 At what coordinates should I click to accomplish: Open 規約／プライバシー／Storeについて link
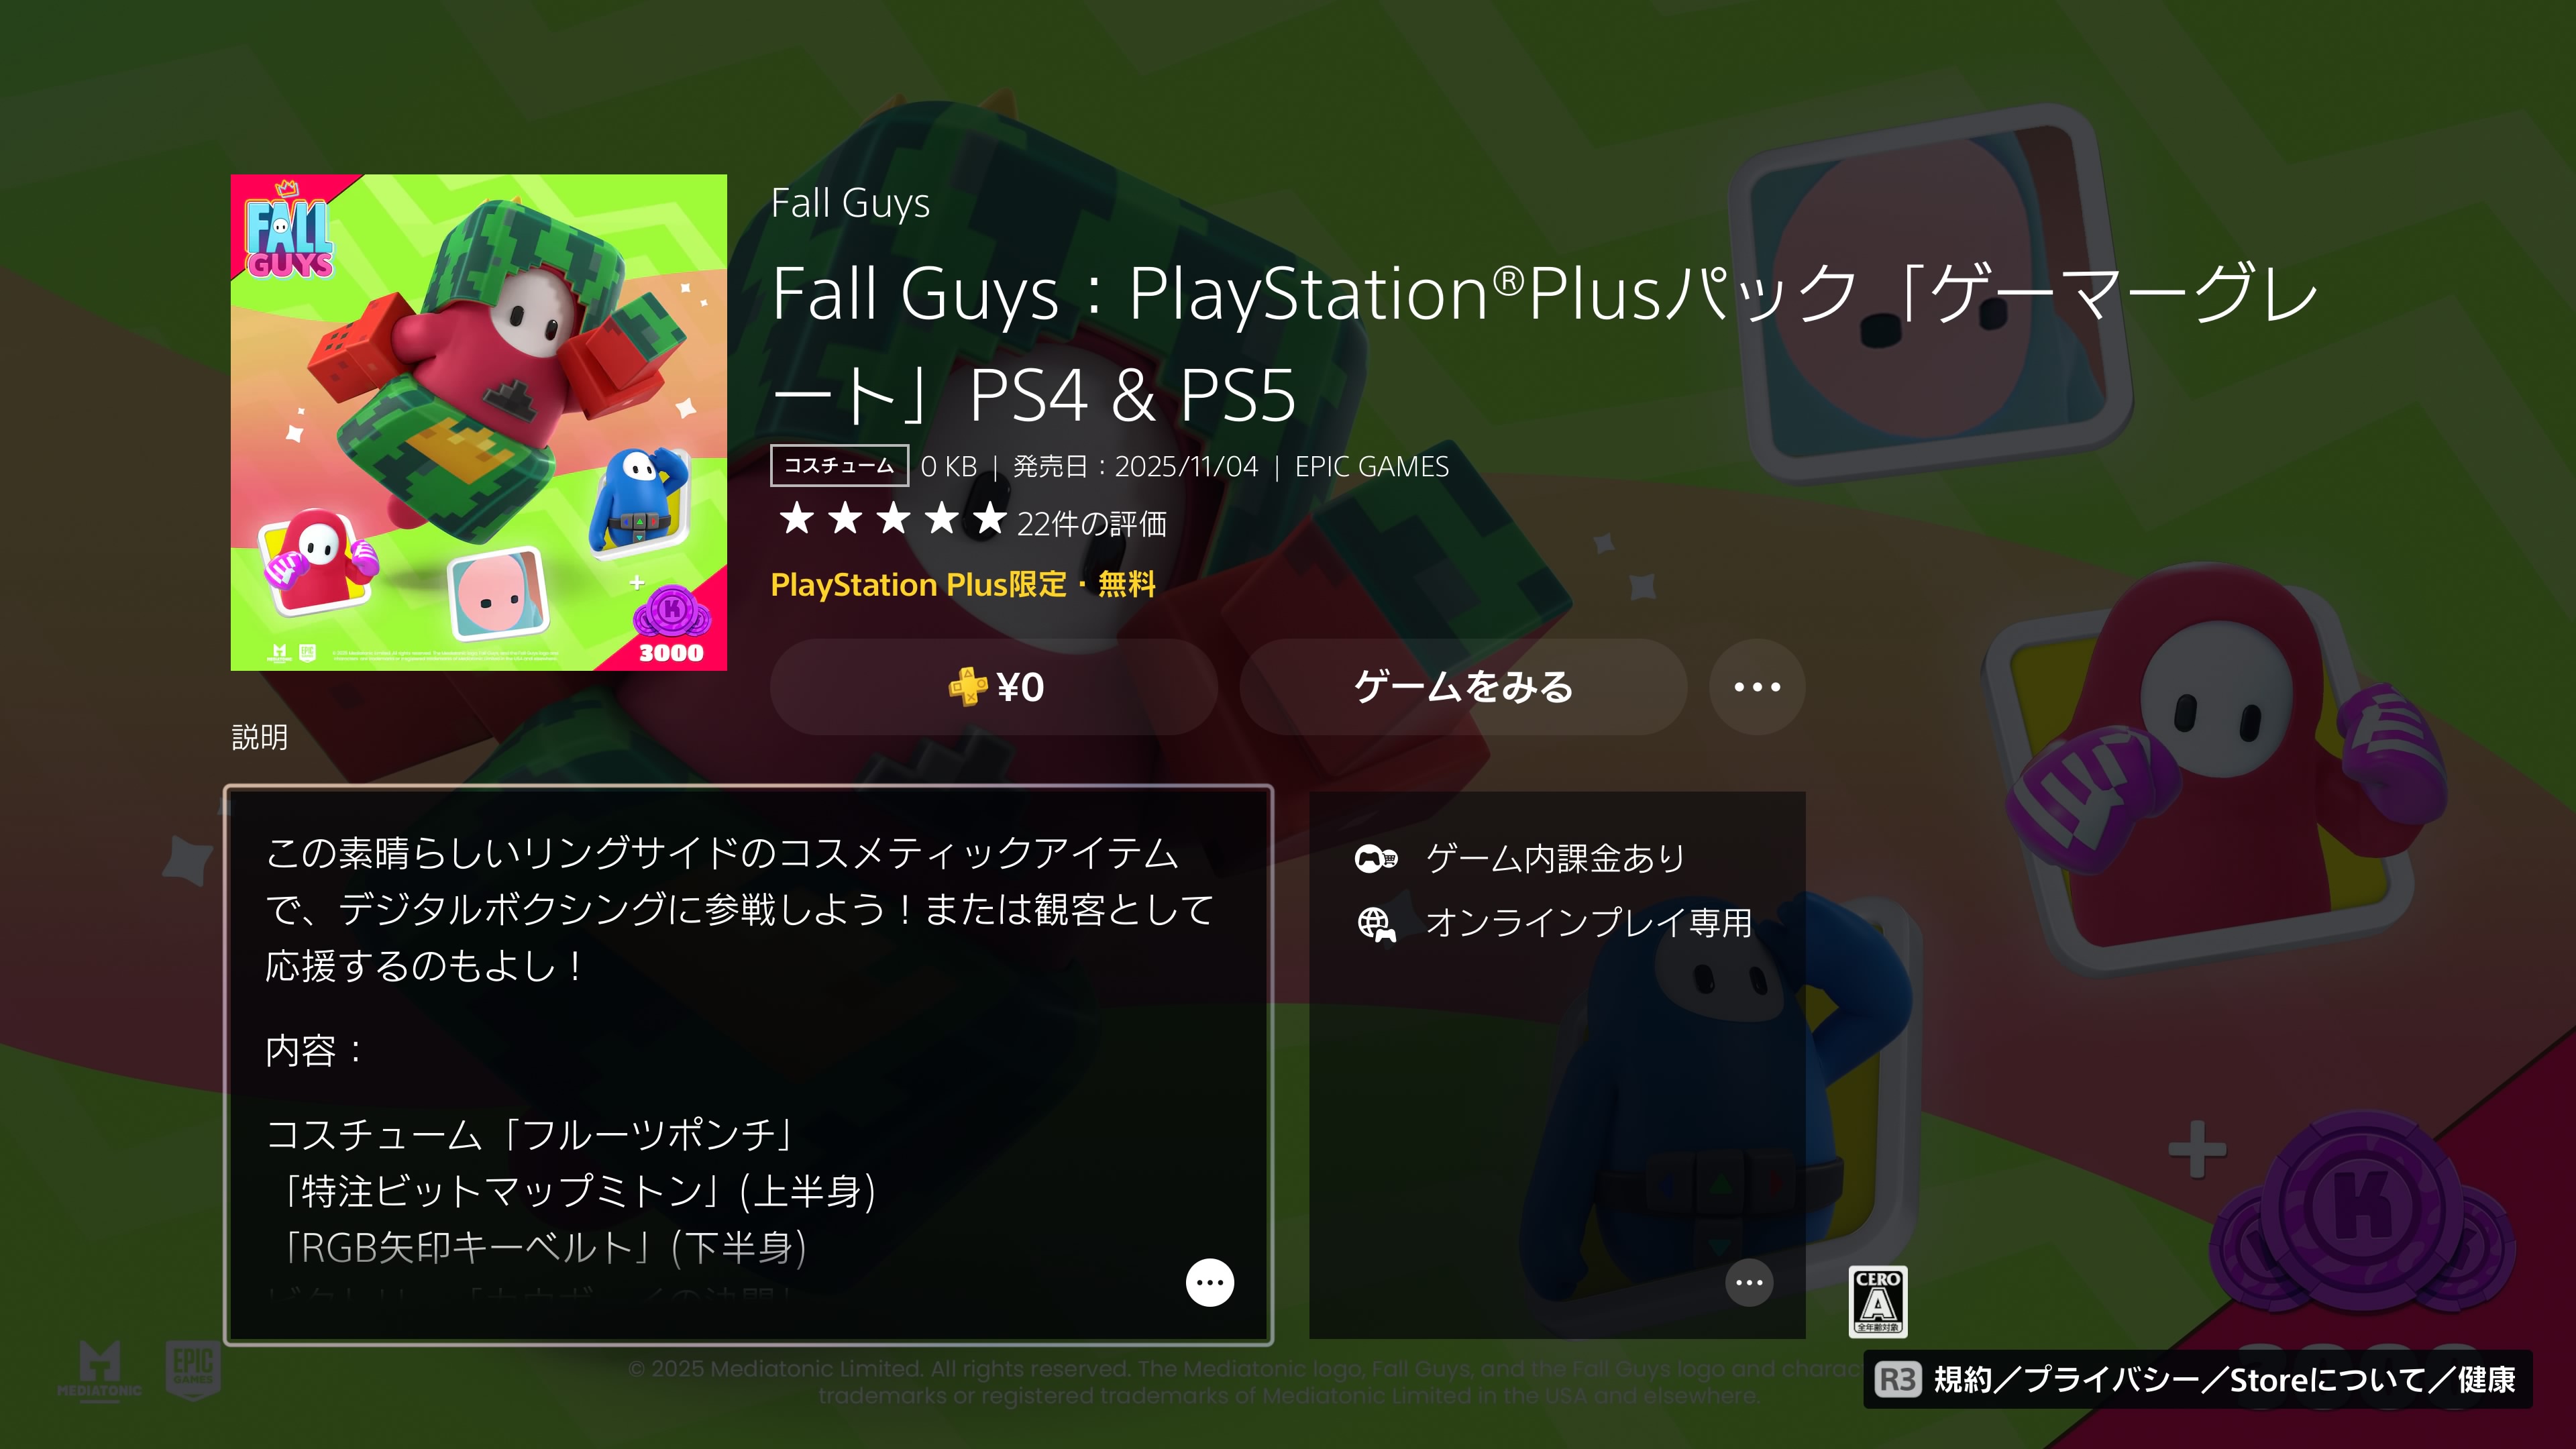point(2224,1379)
